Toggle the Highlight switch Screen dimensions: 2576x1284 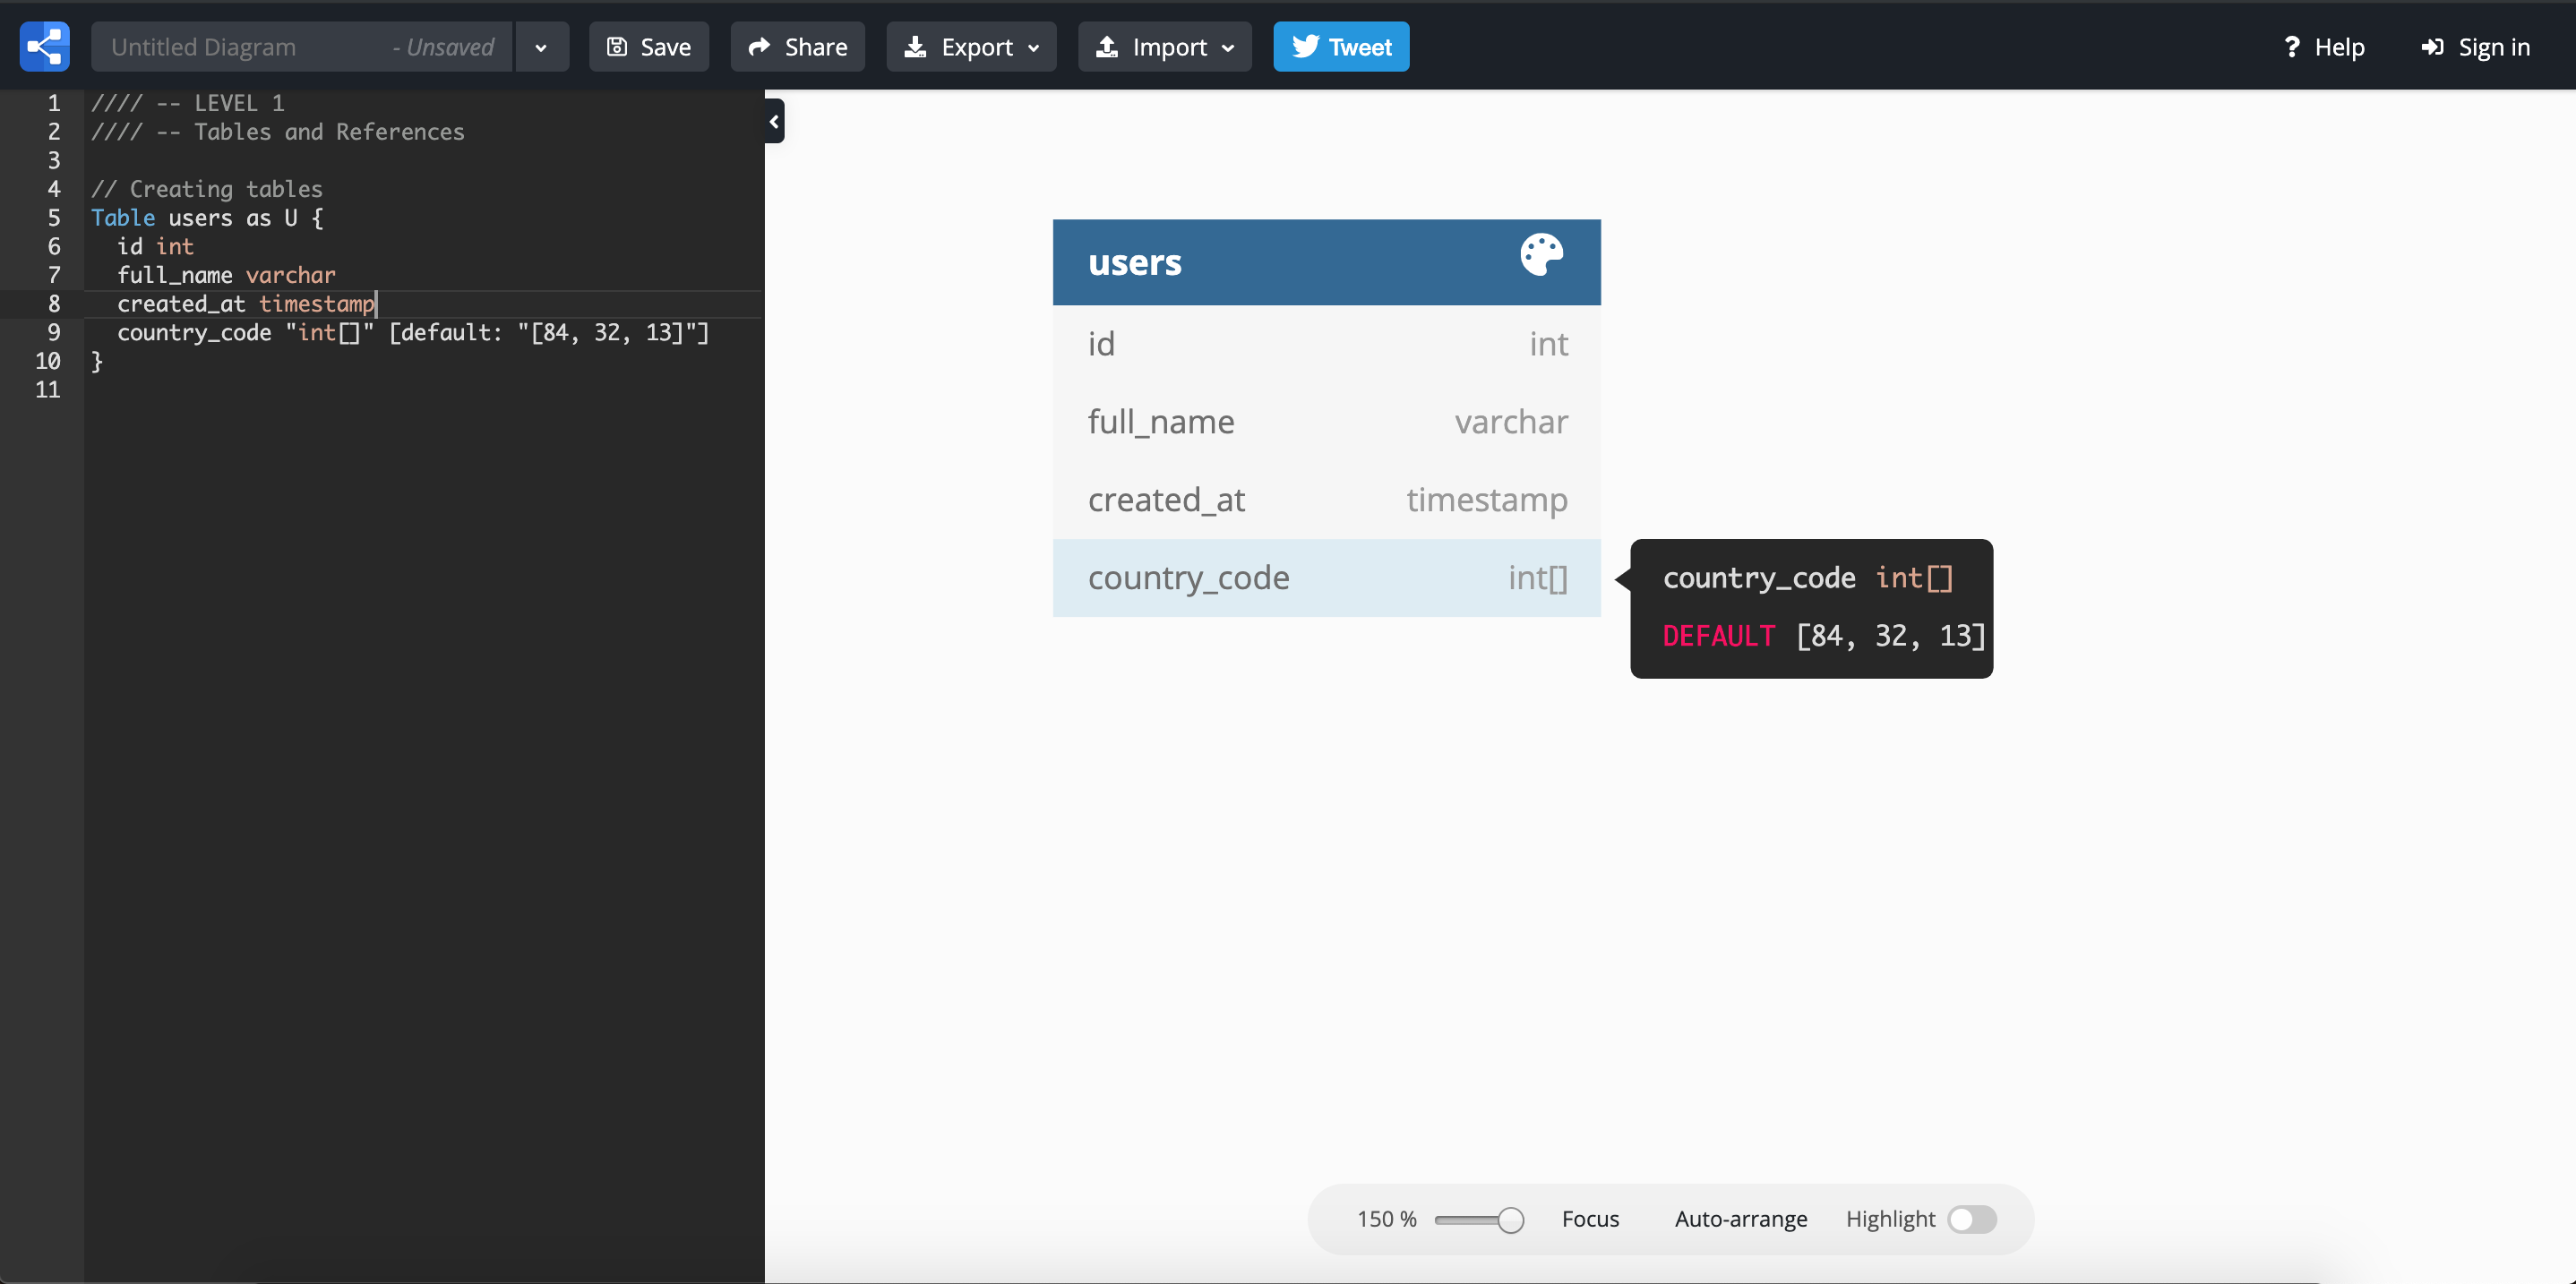(1972, 1219)
